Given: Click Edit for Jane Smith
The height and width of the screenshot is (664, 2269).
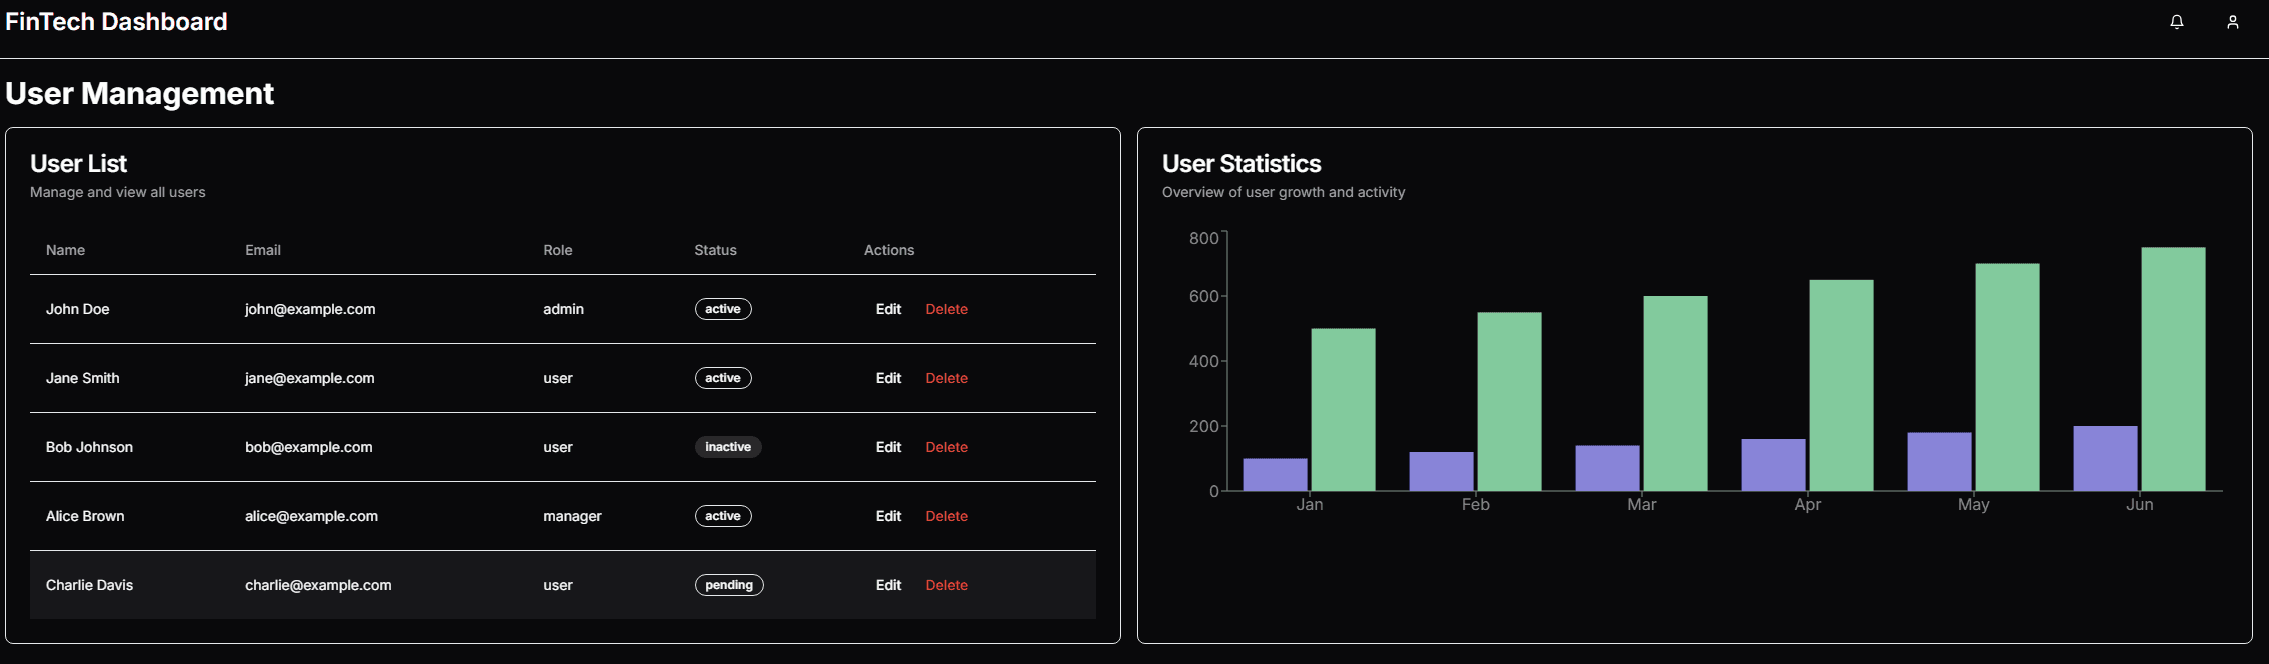Looking at the screenshot, I should click(x=888, y=378).
